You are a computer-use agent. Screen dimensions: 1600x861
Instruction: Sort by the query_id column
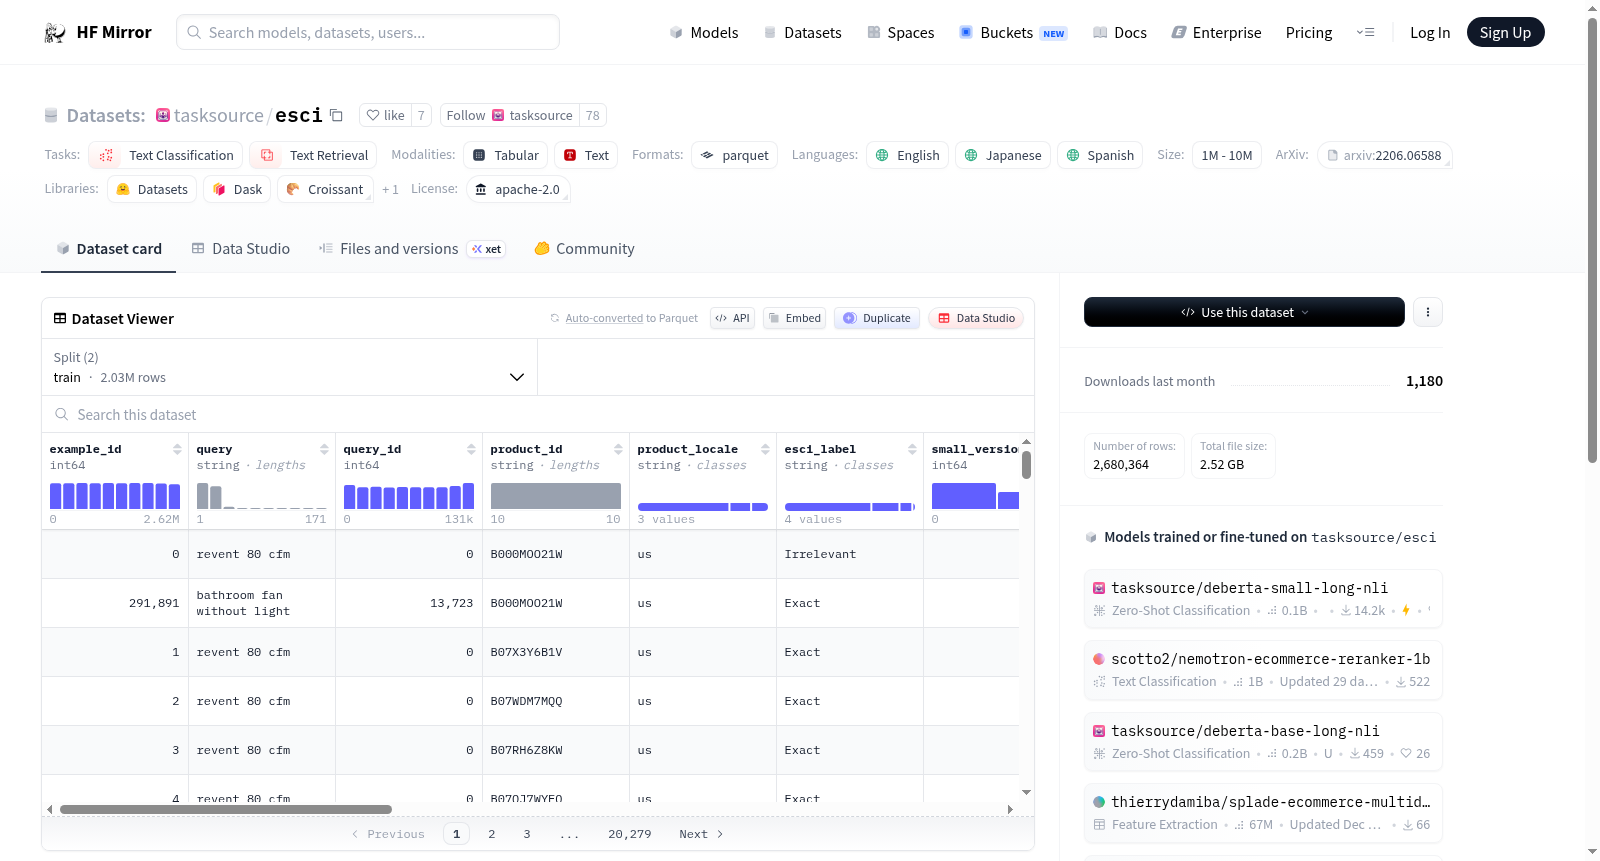coord(471,449)
